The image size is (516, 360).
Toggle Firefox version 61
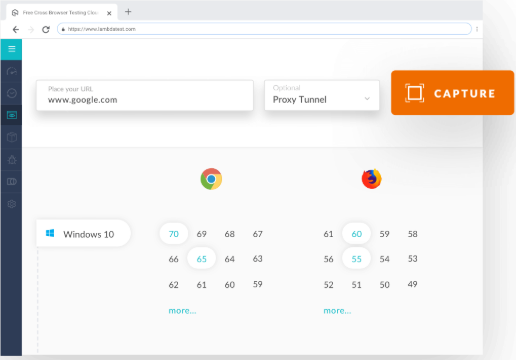[328, 234]
